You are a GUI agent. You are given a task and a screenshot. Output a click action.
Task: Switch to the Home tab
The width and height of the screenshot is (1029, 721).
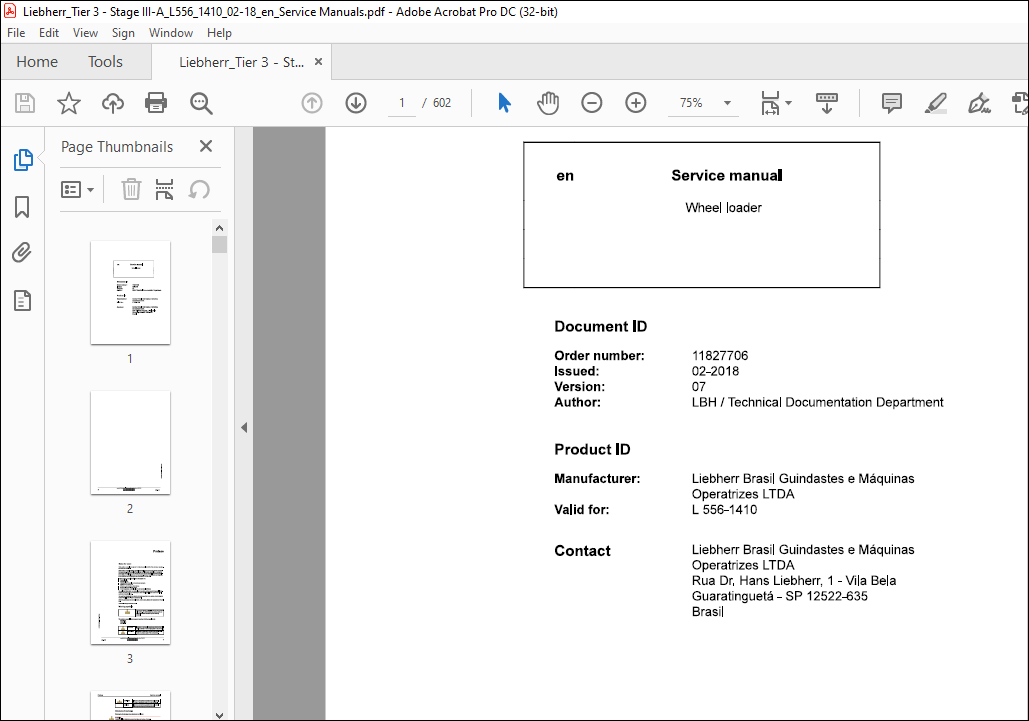37,62
